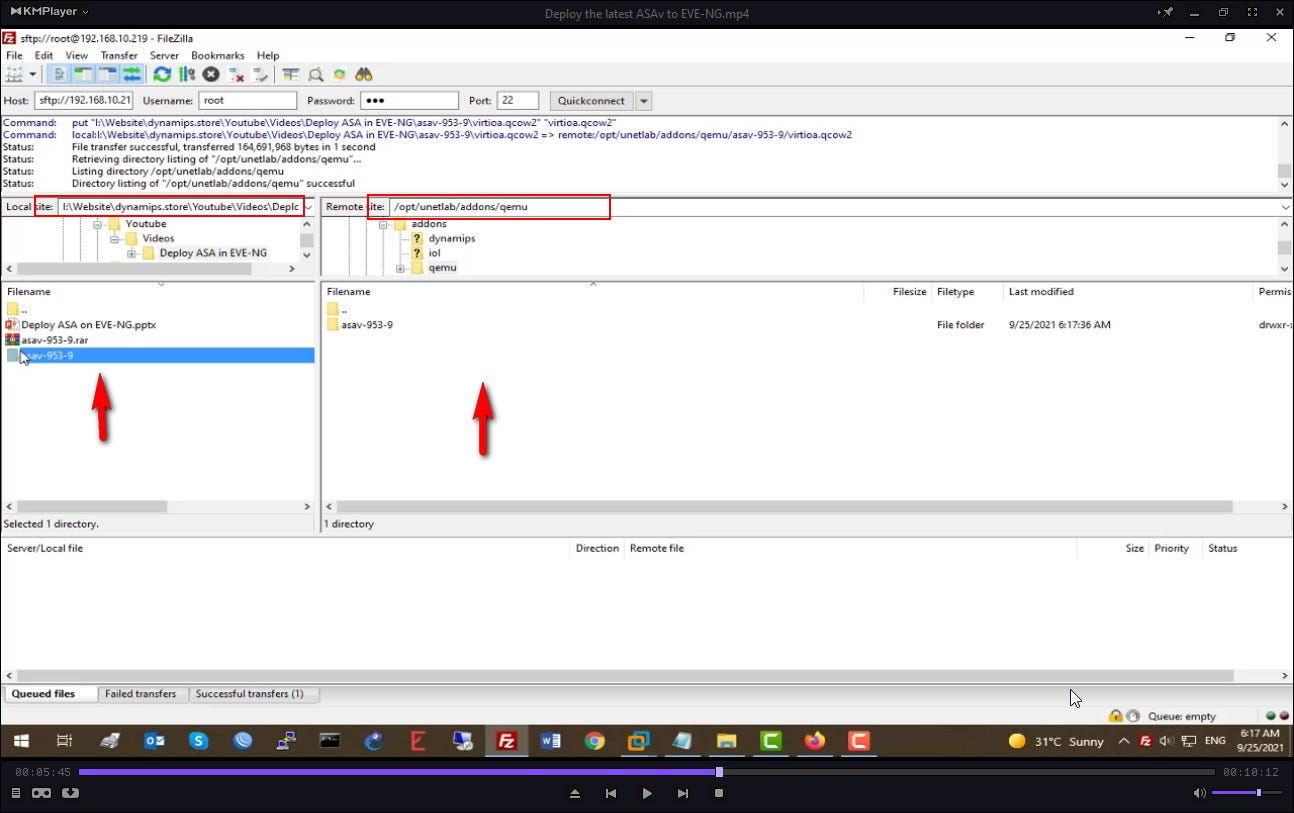This screenshot has height=813, width=1294.
Task: Toggle the transfer queue display
Action: pyautogui.click(x=131, y=74)
